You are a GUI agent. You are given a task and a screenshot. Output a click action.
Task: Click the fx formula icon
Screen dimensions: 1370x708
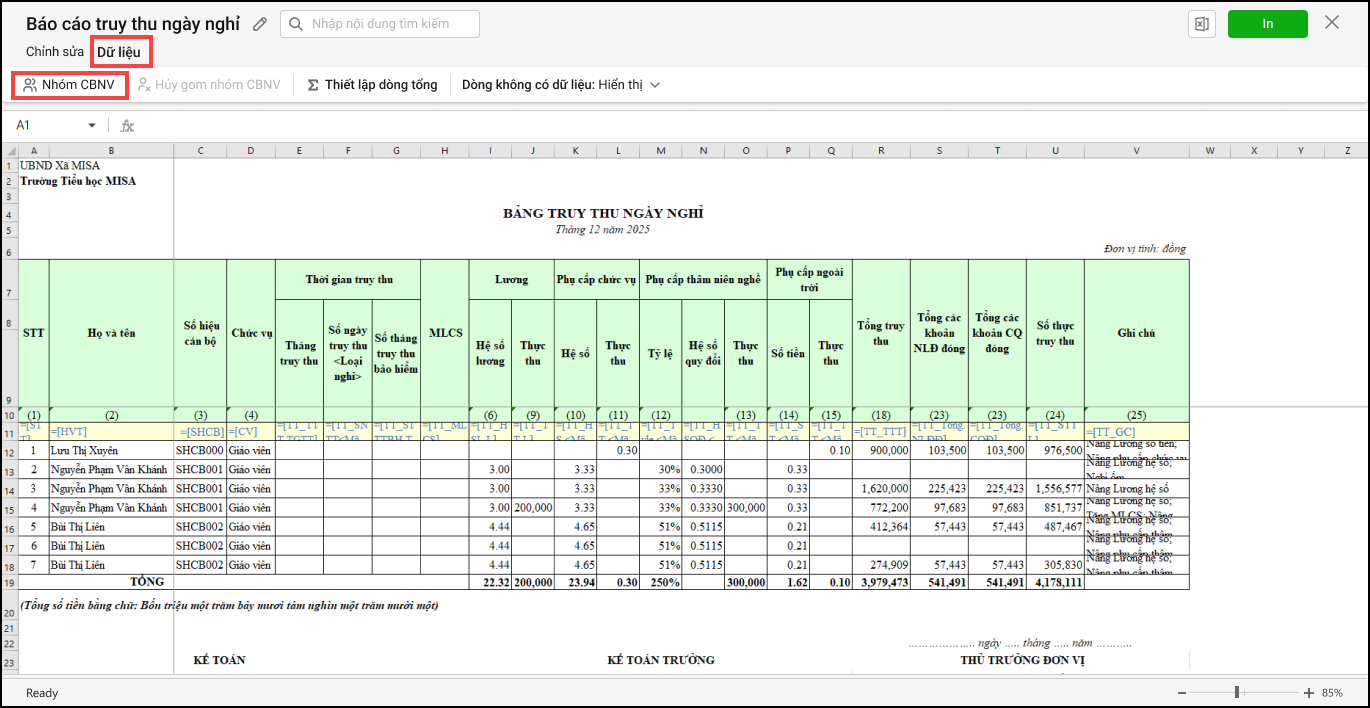tap(127, 126)
